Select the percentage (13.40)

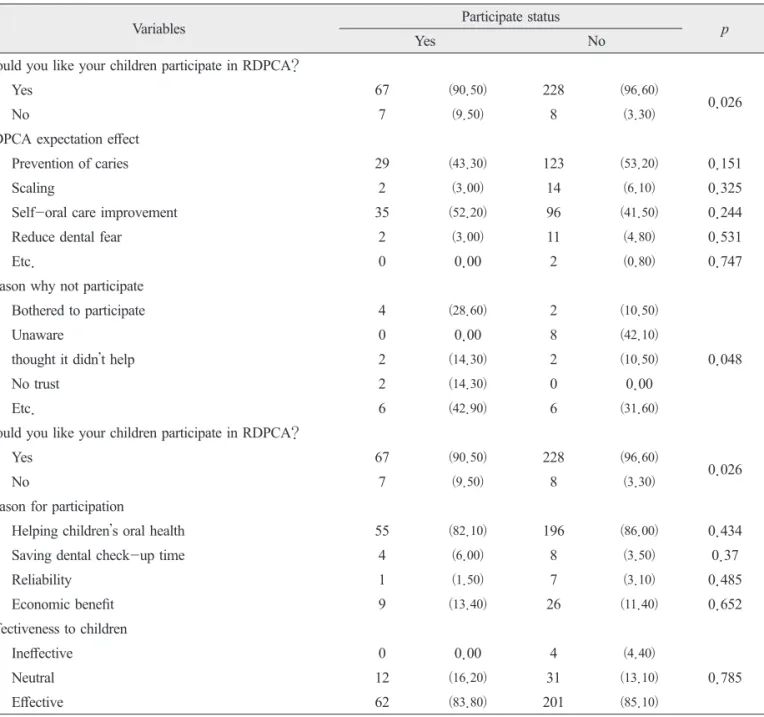pos(468,604)
